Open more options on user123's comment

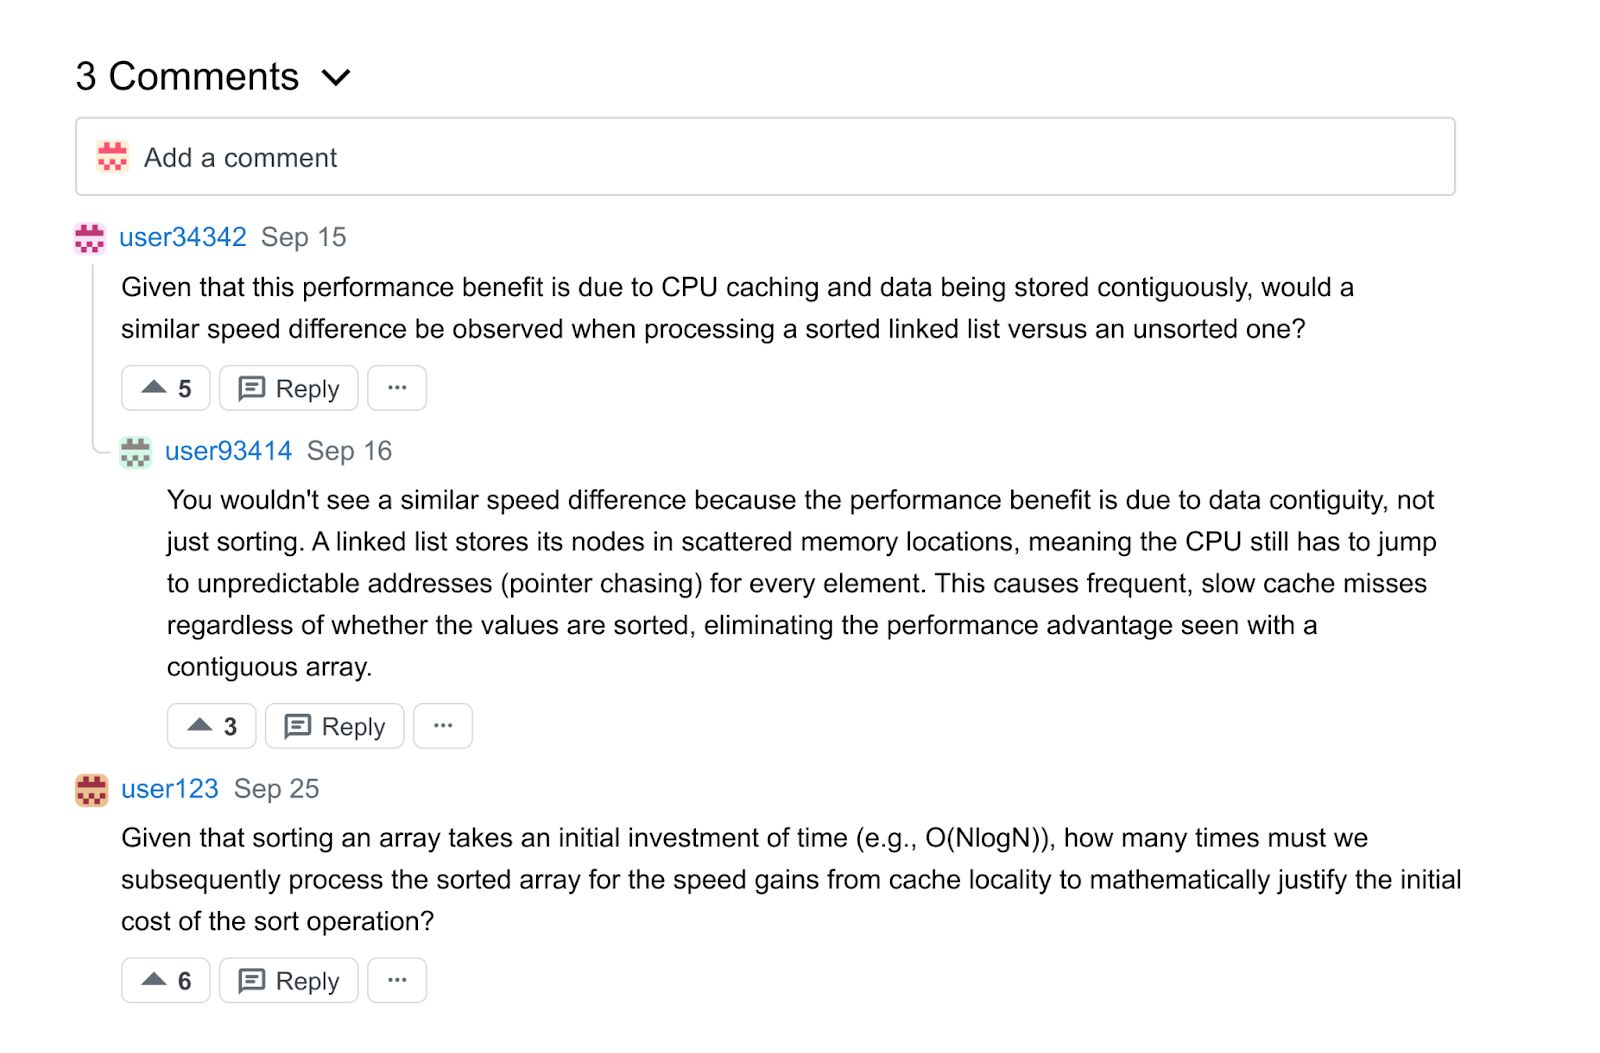tap(397, 981)
